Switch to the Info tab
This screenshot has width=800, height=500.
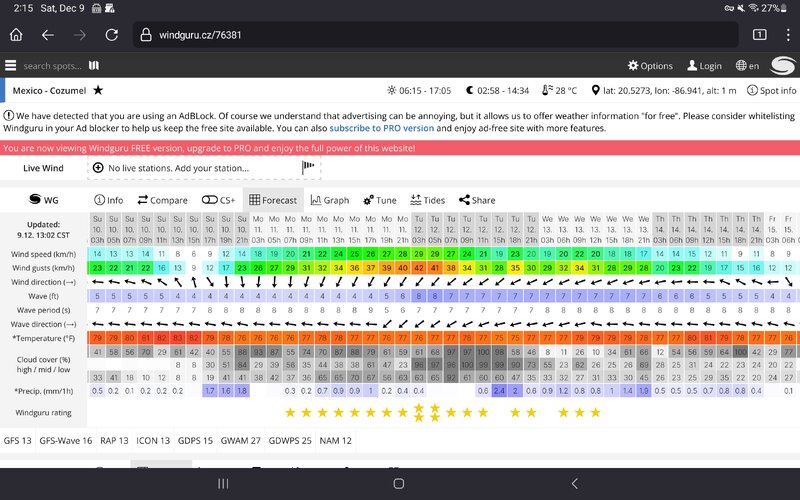[108, 200]
